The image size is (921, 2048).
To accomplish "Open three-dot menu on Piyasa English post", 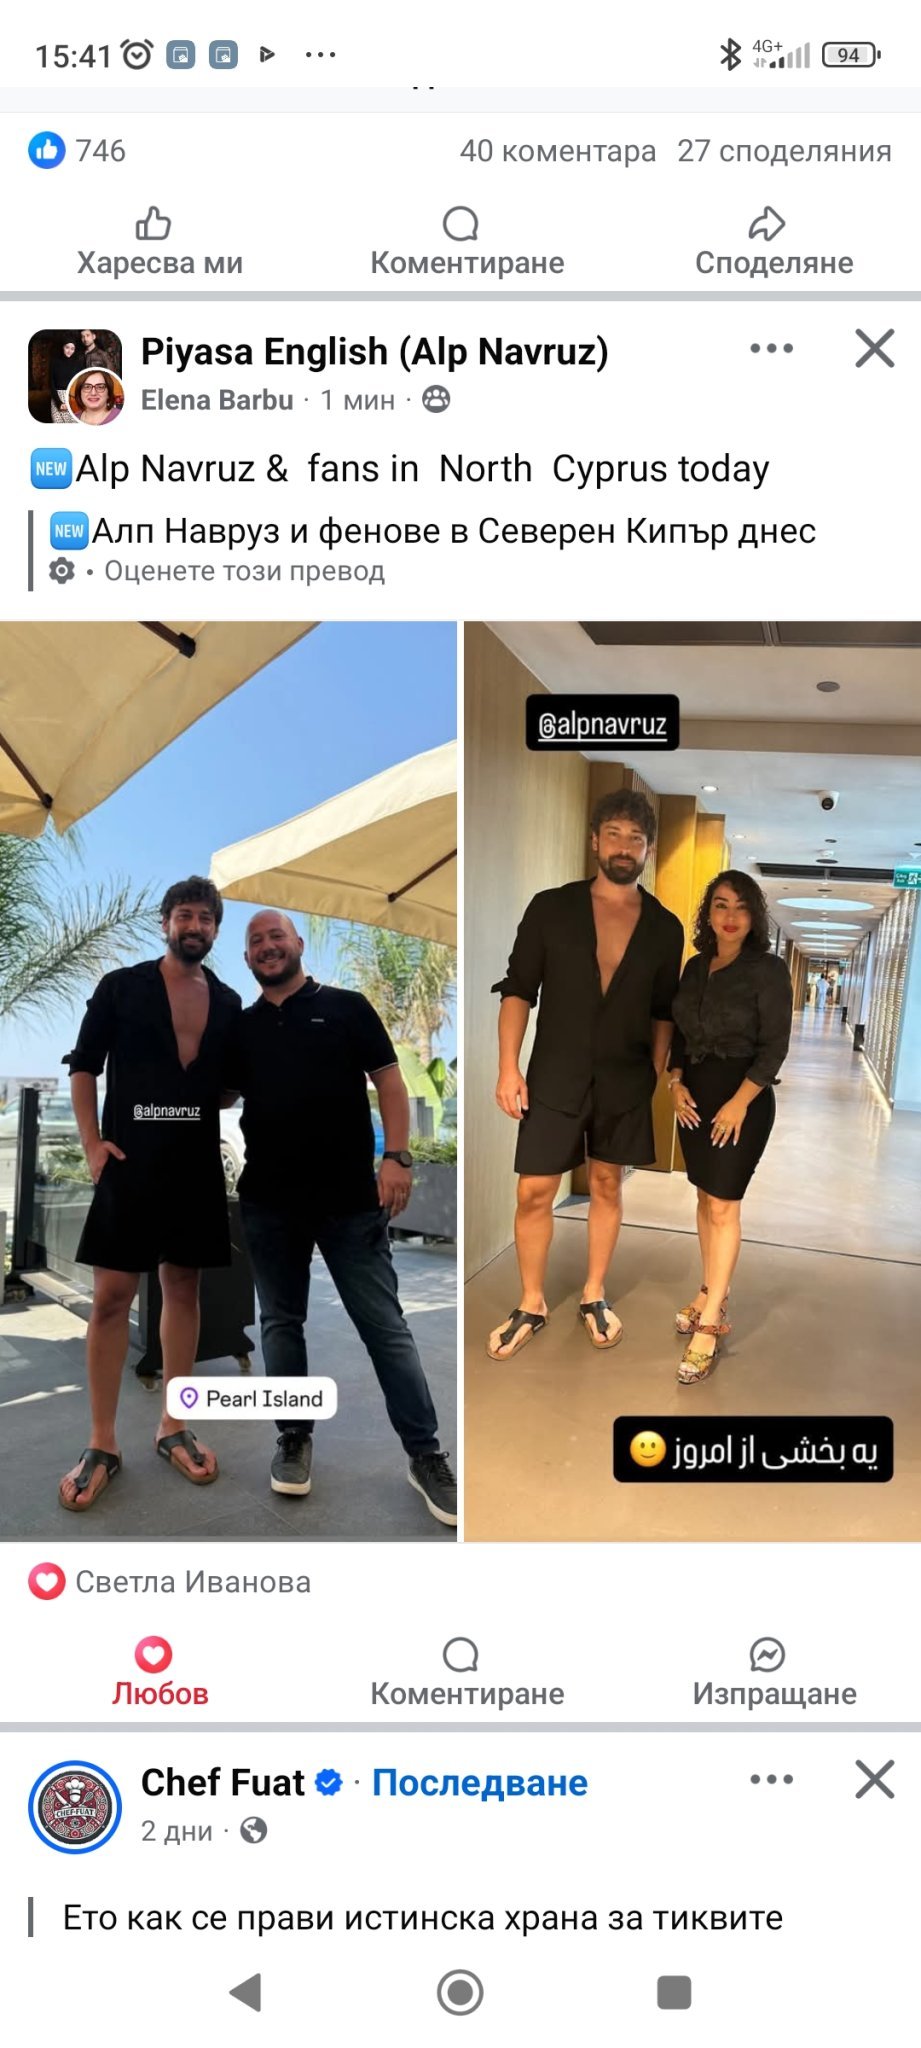I will [772, 349].
